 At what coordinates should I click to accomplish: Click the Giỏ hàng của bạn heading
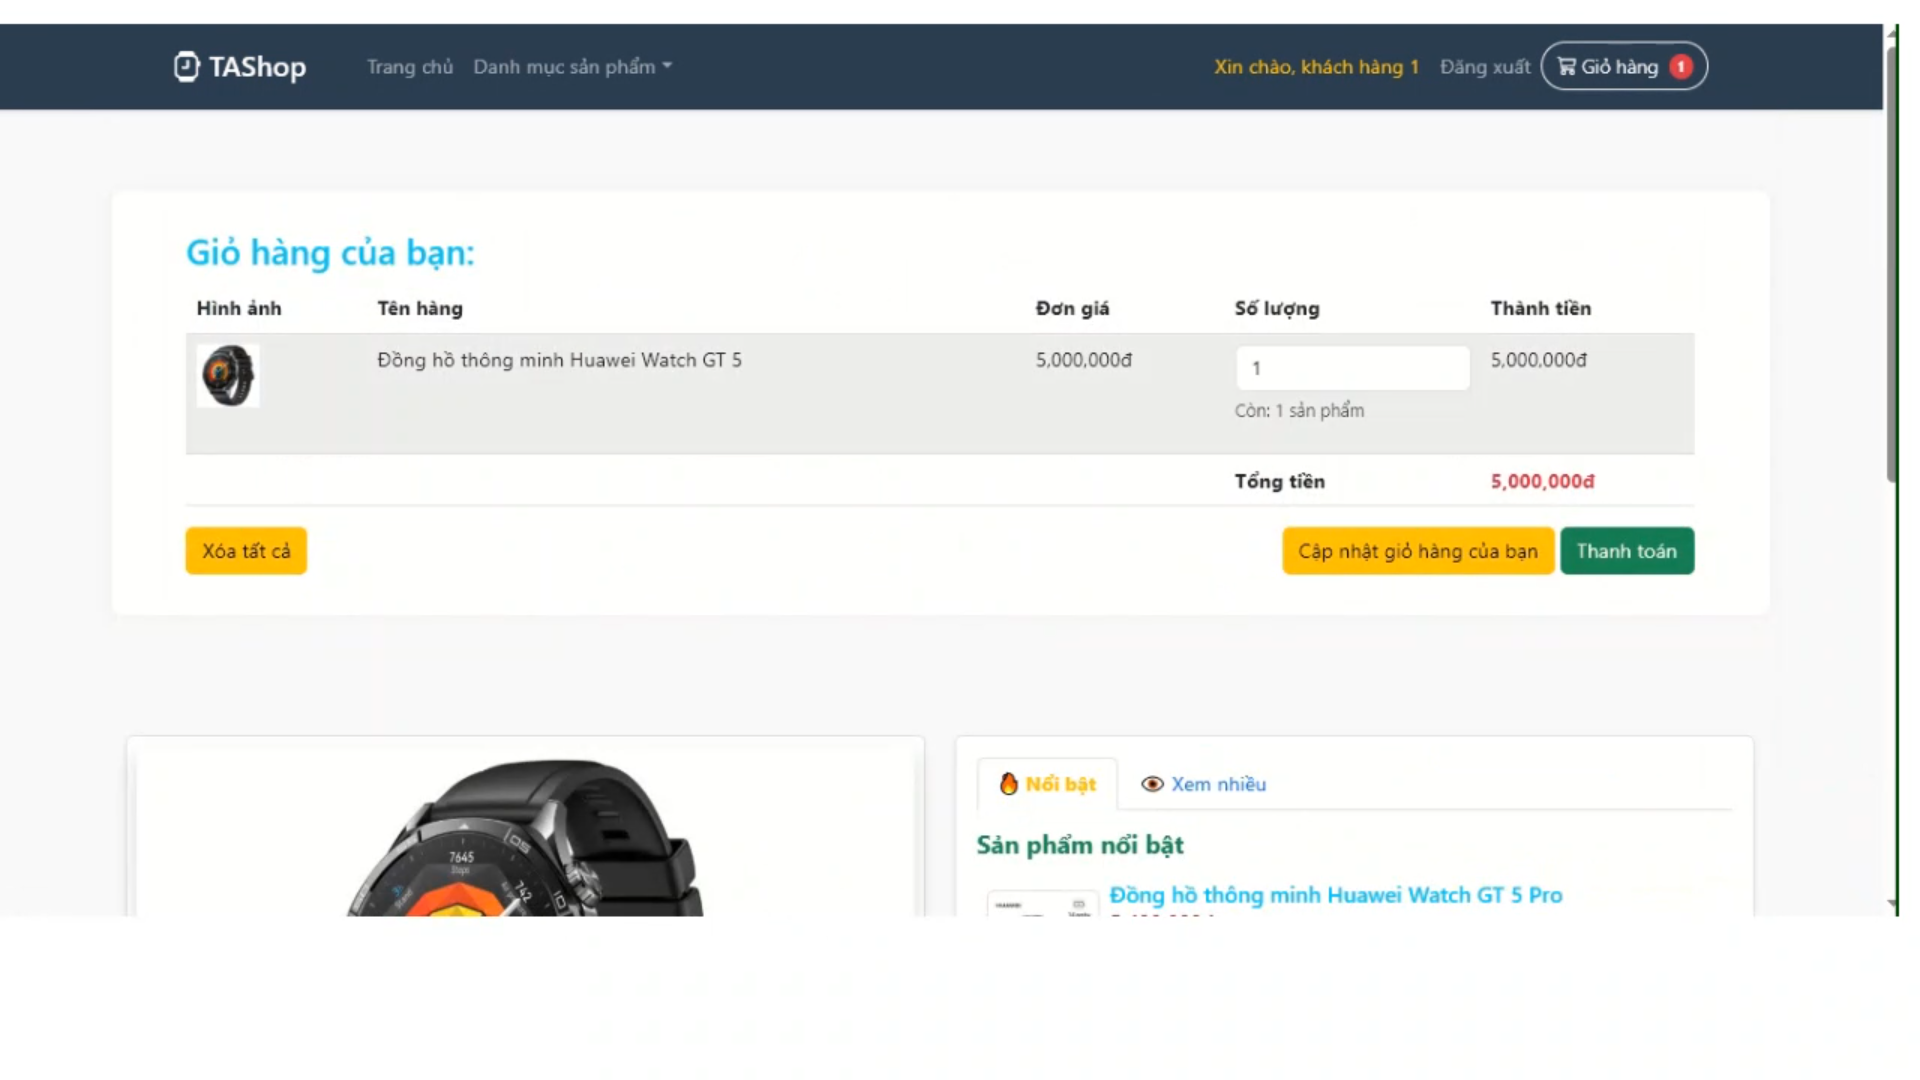pos(330,253)
